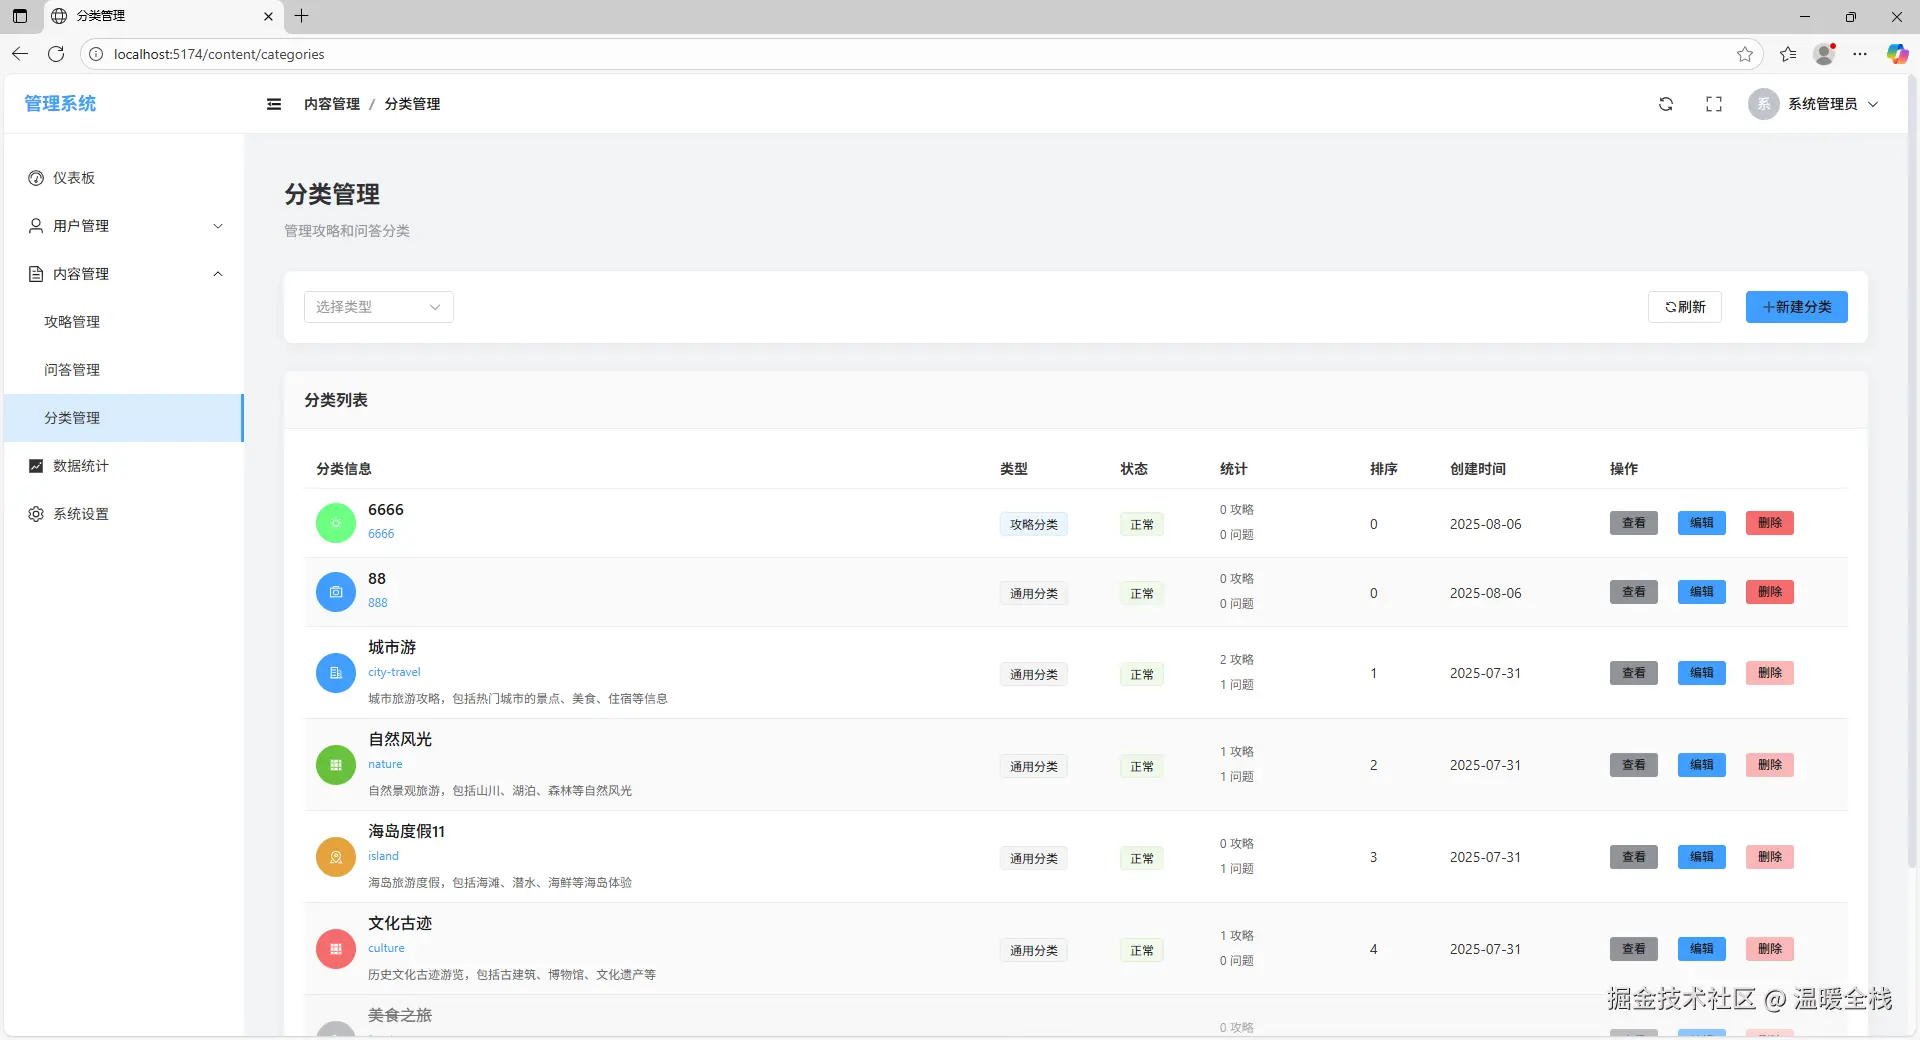
Task: Click the 新建分类 button
Action: 1797,307
